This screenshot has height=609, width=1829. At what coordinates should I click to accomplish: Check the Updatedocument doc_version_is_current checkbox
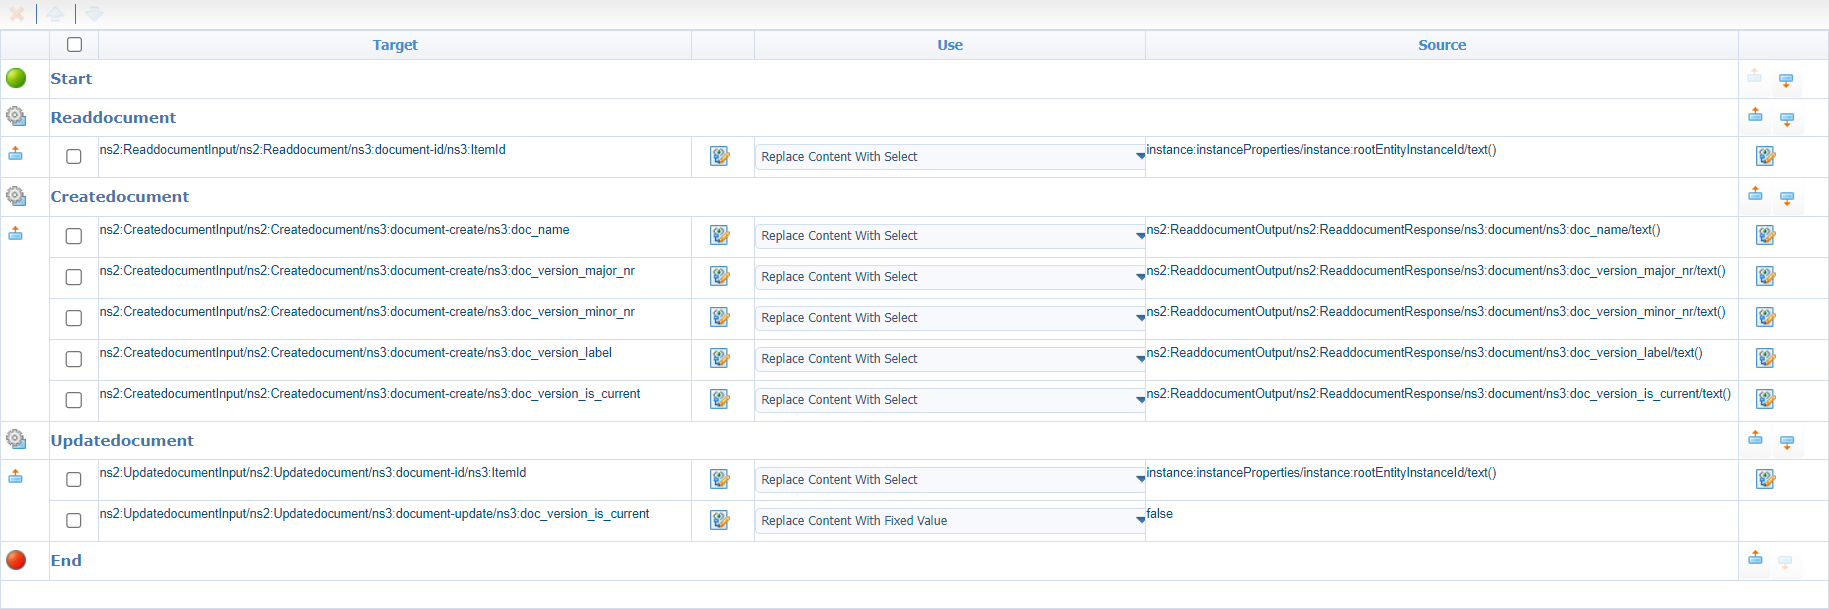(x=74, y=521)
